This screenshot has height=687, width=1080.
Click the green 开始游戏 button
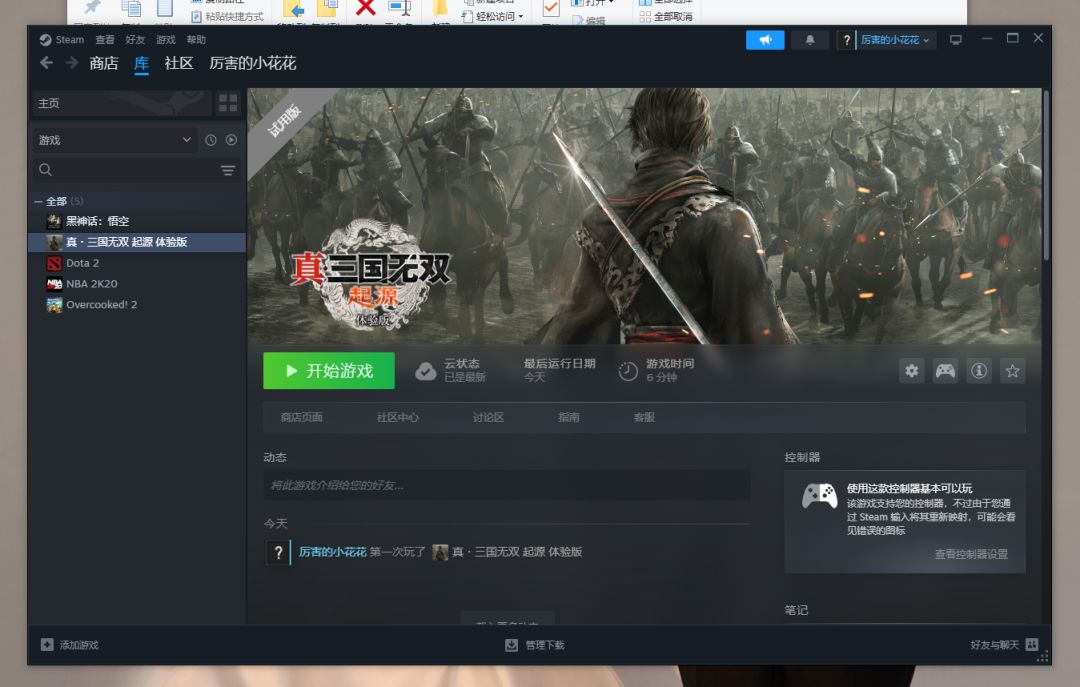coord(329,371)
